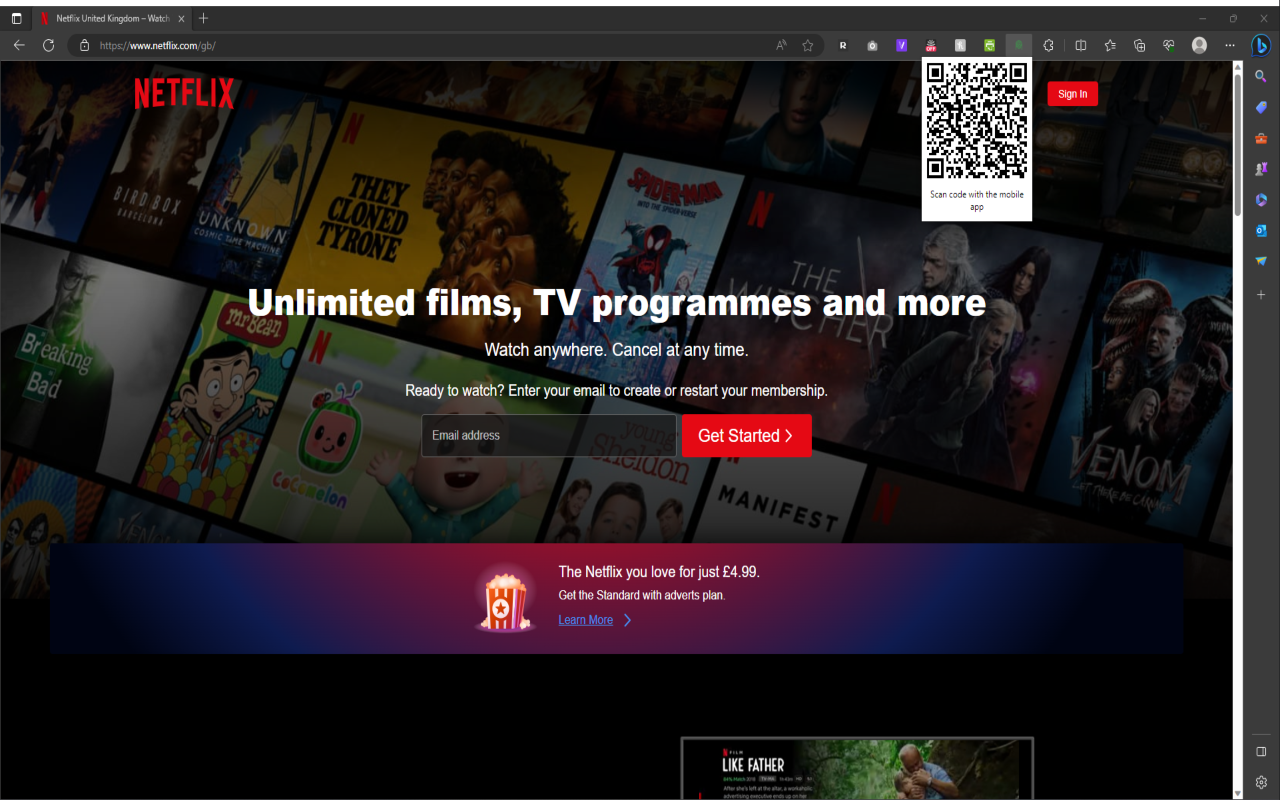Open the Read aloud tool
Viewport: 1280px width, 800px height.
[x=782, y=45]
